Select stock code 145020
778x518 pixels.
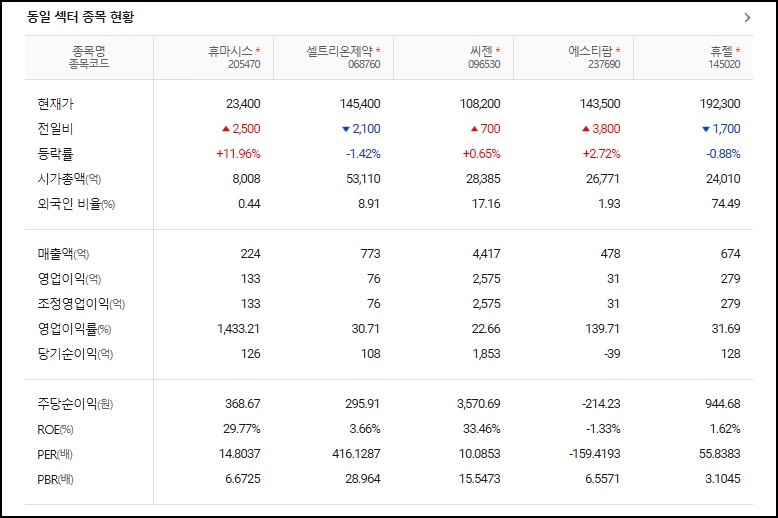(x=724, y=64)
